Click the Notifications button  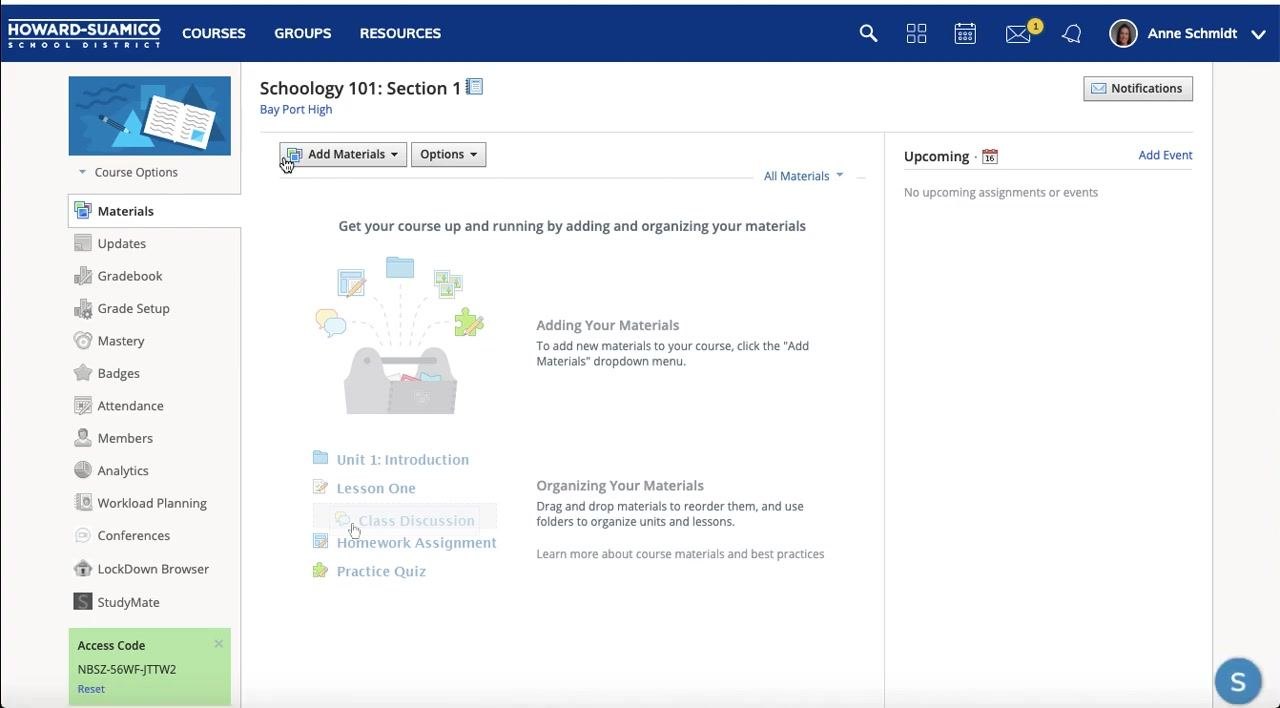click(x=1138, y=88)
